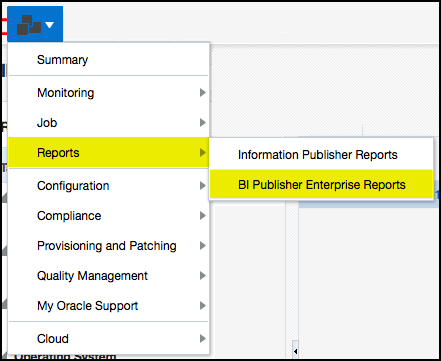Image resolution: width=441 pixels, height=361 pixels.
Task: Expand the Job submenu arrow
Action: coord(202,123)
